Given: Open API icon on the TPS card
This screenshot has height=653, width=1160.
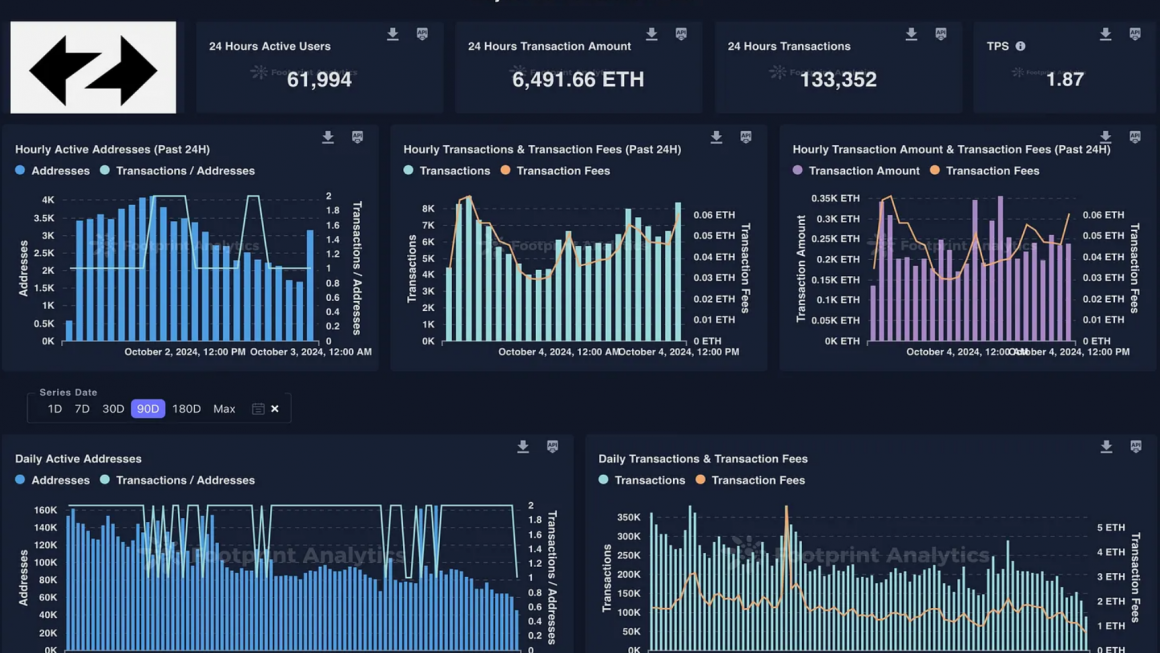Looking at the screenshot, I should point(1135,34).
